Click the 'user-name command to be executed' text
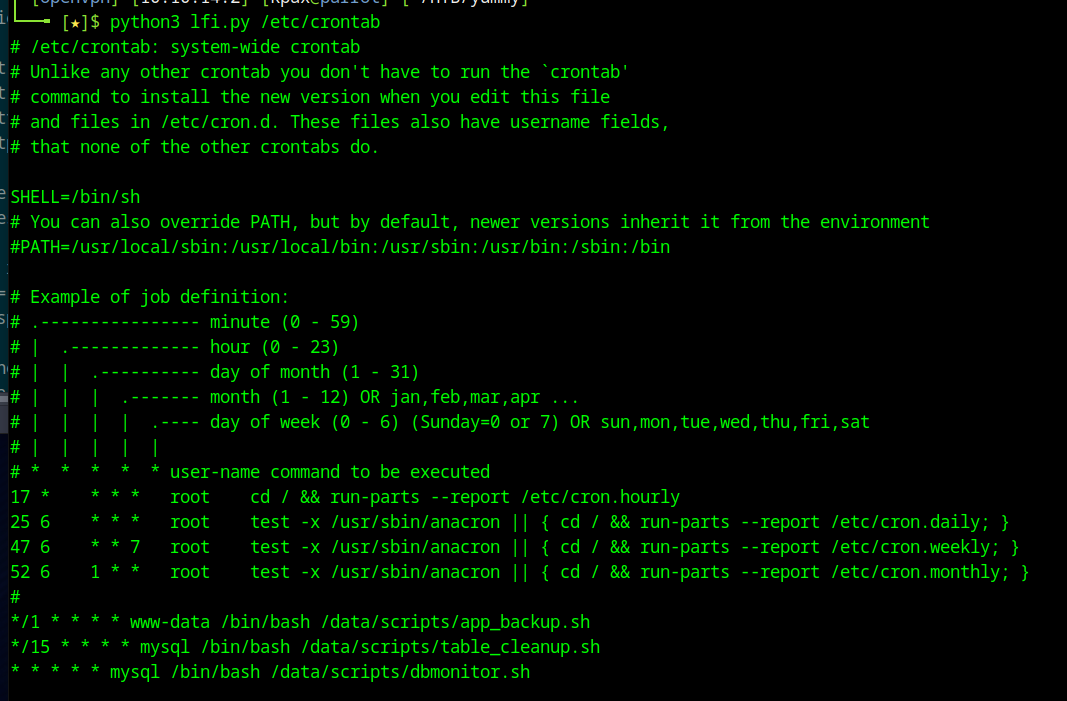This screenshot has height=701, width=1067. pos(330,472)
